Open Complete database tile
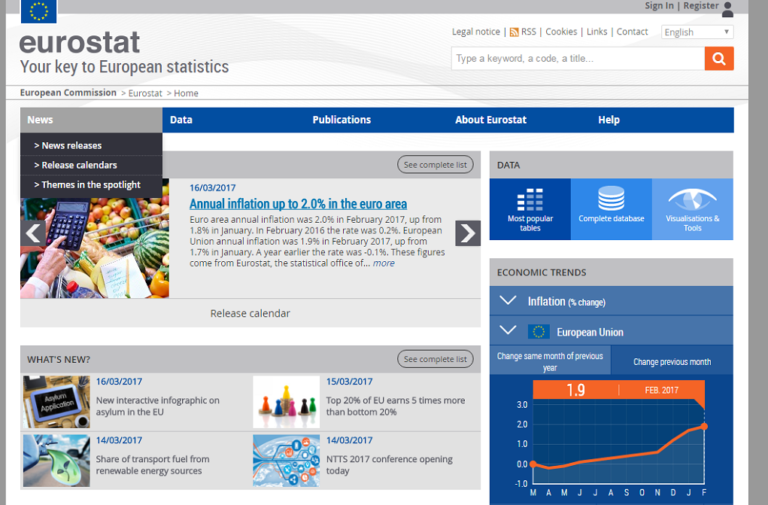 point(611,209)
